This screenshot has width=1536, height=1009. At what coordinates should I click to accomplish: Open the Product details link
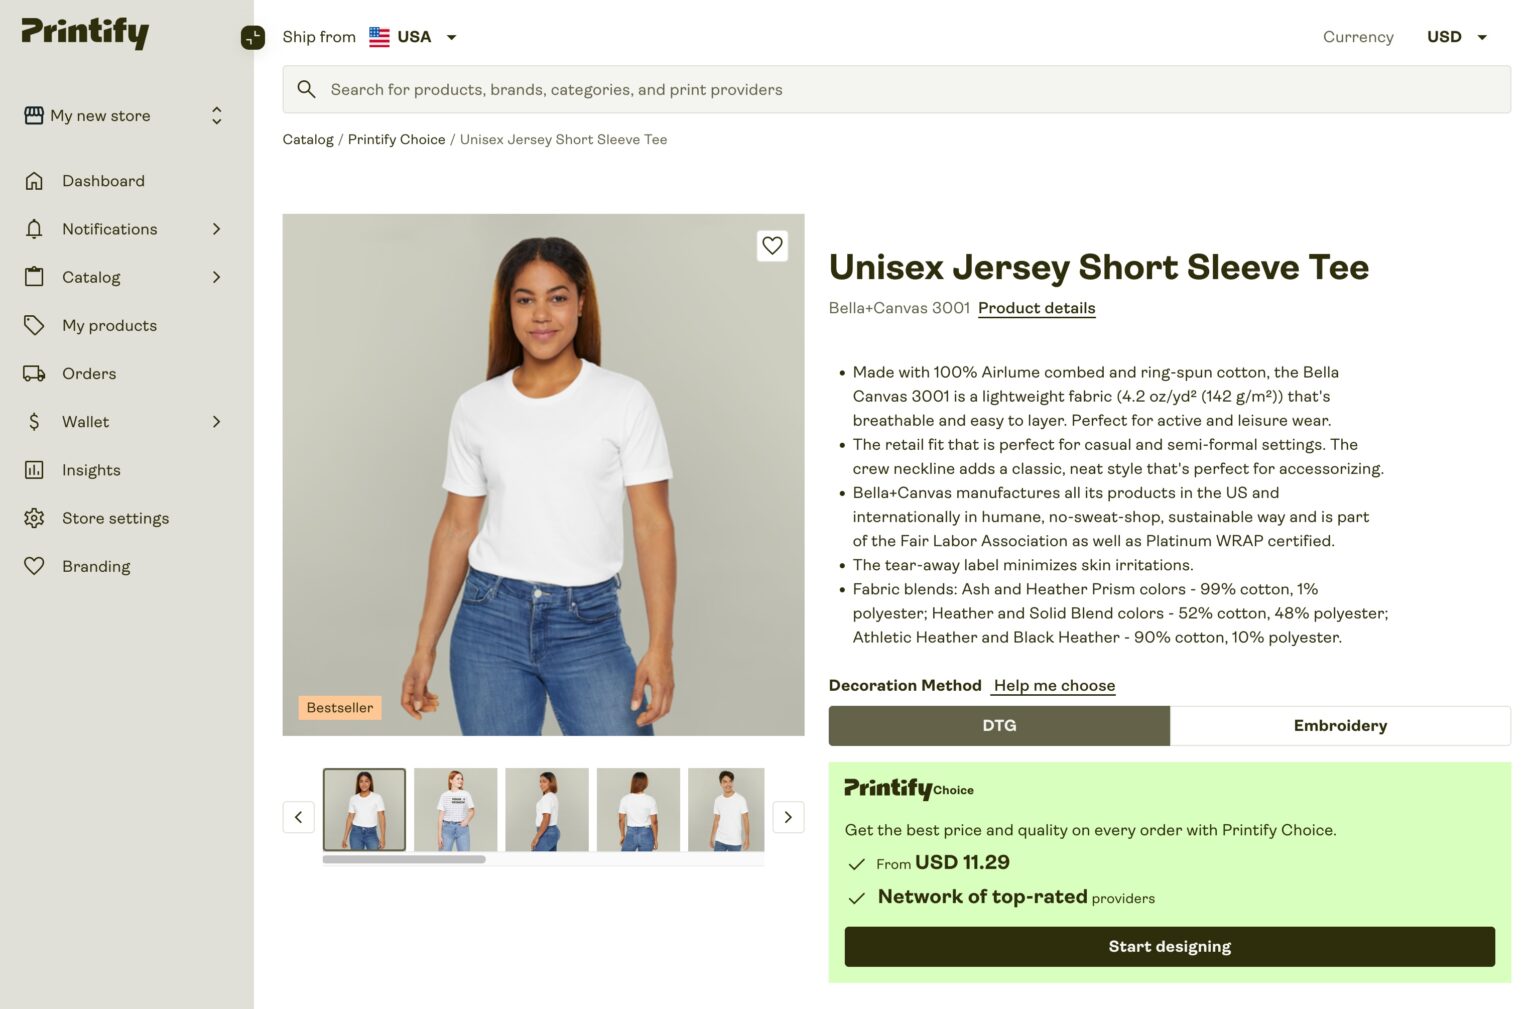pos(1036,308)
